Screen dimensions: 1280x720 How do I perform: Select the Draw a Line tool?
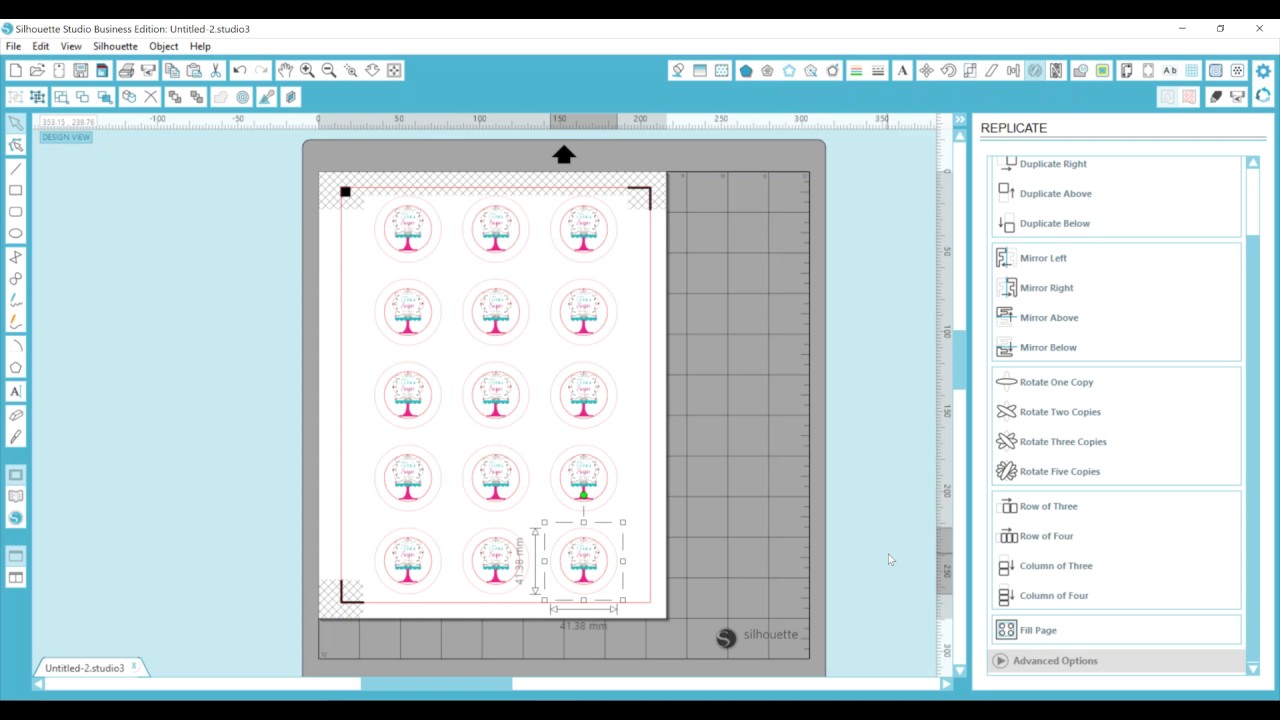pos(15,168)
